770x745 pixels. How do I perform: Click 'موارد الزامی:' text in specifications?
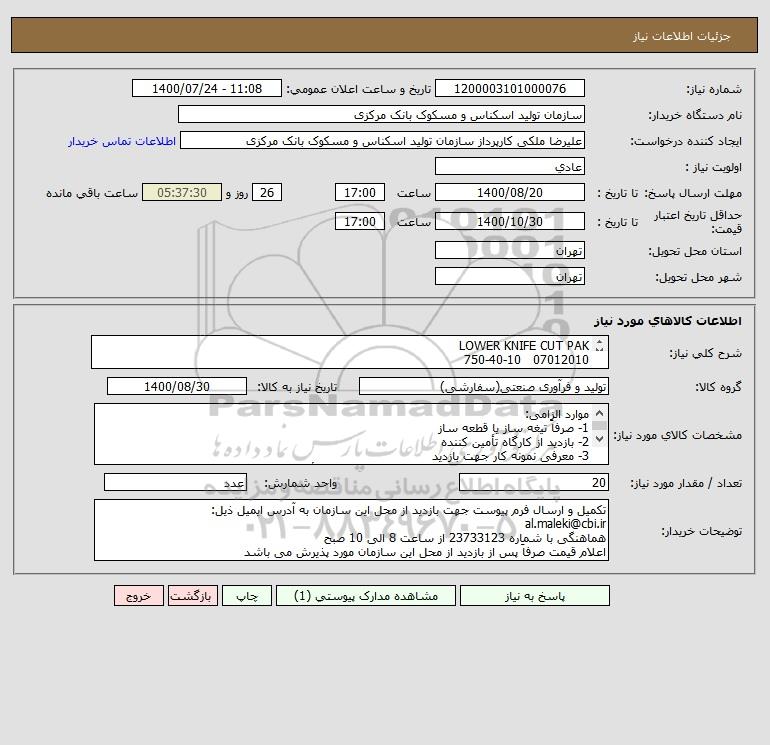[557, 414]
